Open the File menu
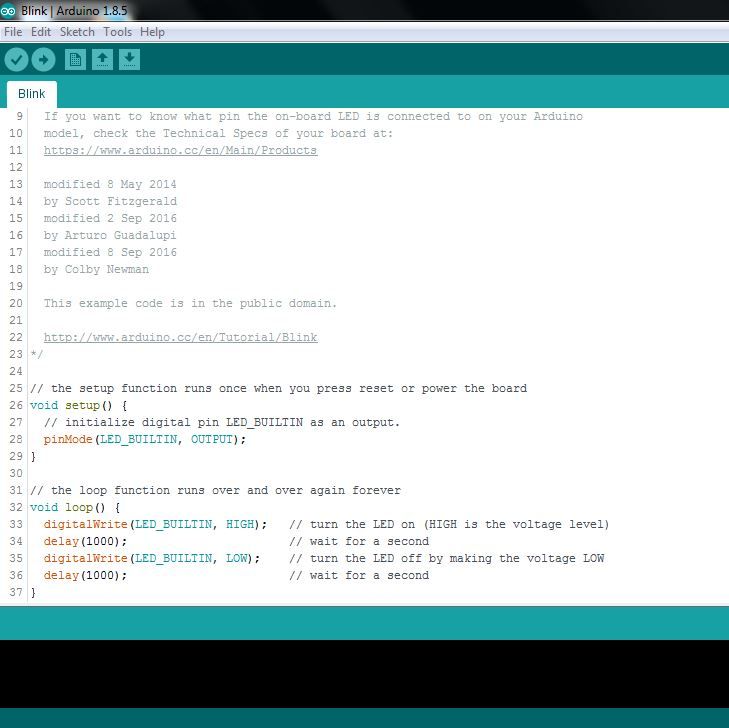This screenshot has height=728, width=729. (13, 32)
